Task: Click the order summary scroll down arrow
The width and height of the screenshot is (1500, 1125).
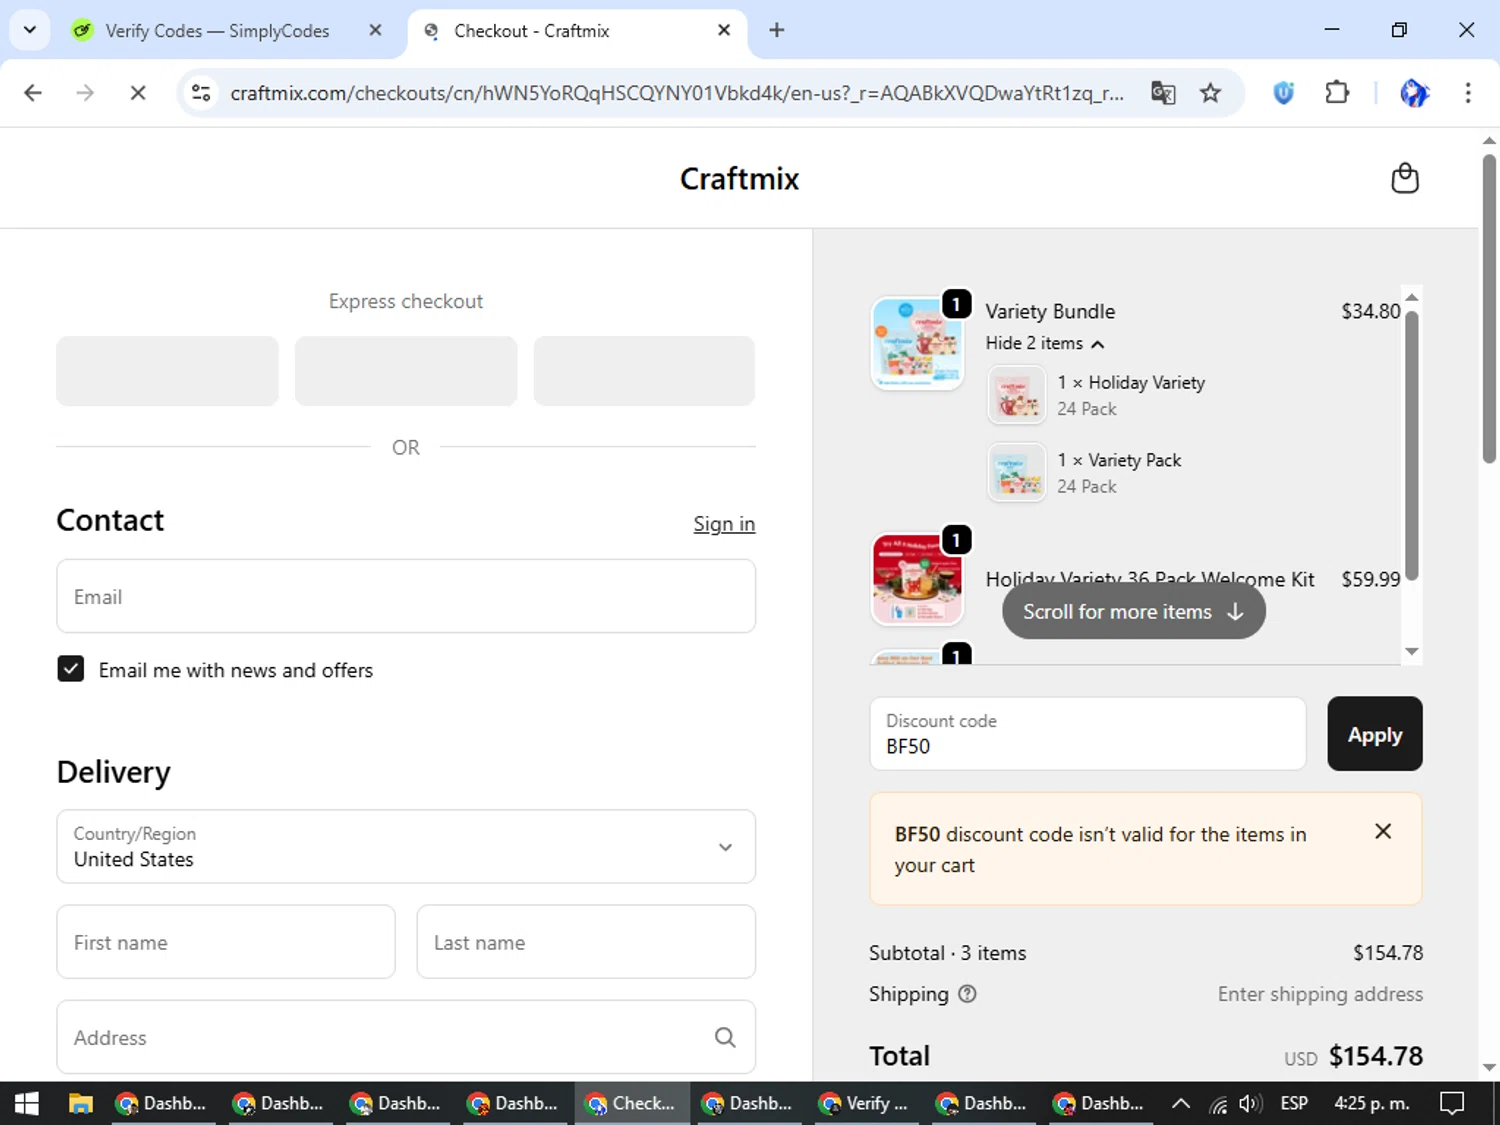Action: (1412, 651)
